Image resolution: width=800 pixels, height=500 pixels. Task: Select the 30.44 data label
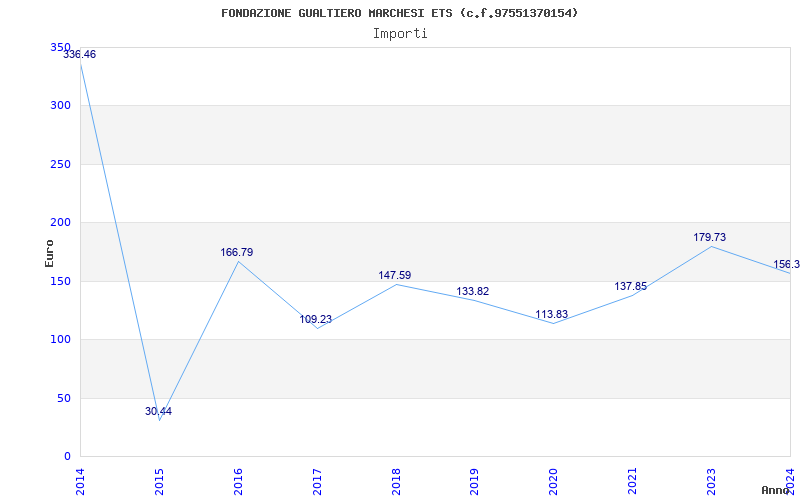pyautogui.click(x=158, y=411)
